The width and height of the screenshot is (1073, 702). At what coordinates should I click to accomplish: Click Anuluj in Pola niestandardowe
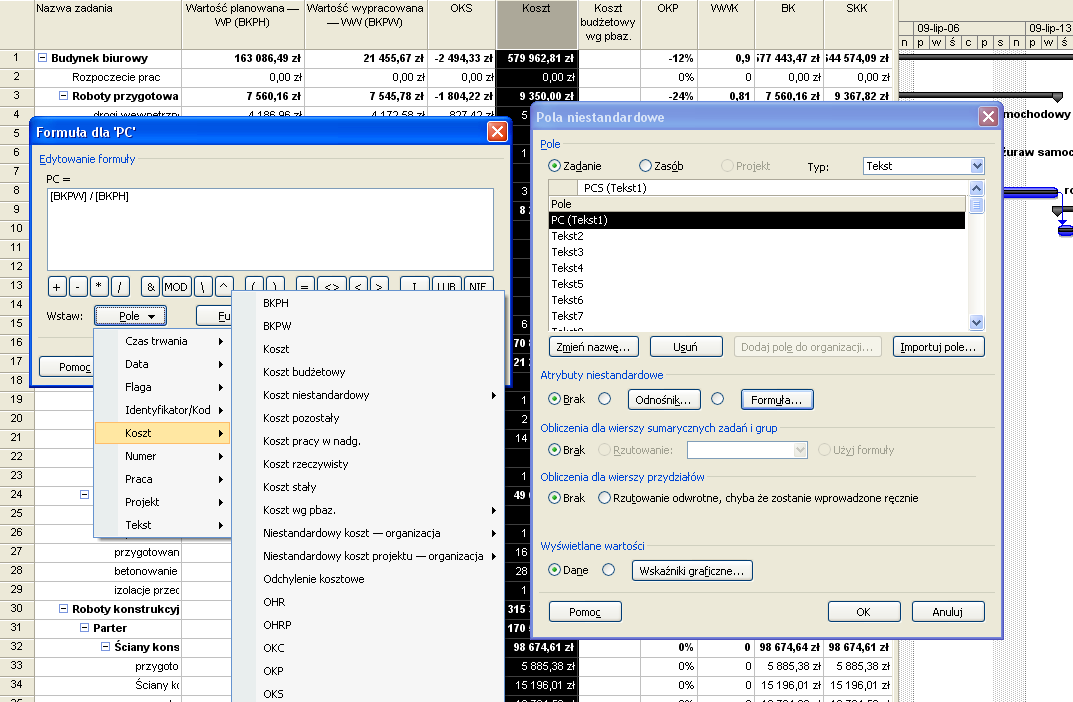(x=948, y=612)
